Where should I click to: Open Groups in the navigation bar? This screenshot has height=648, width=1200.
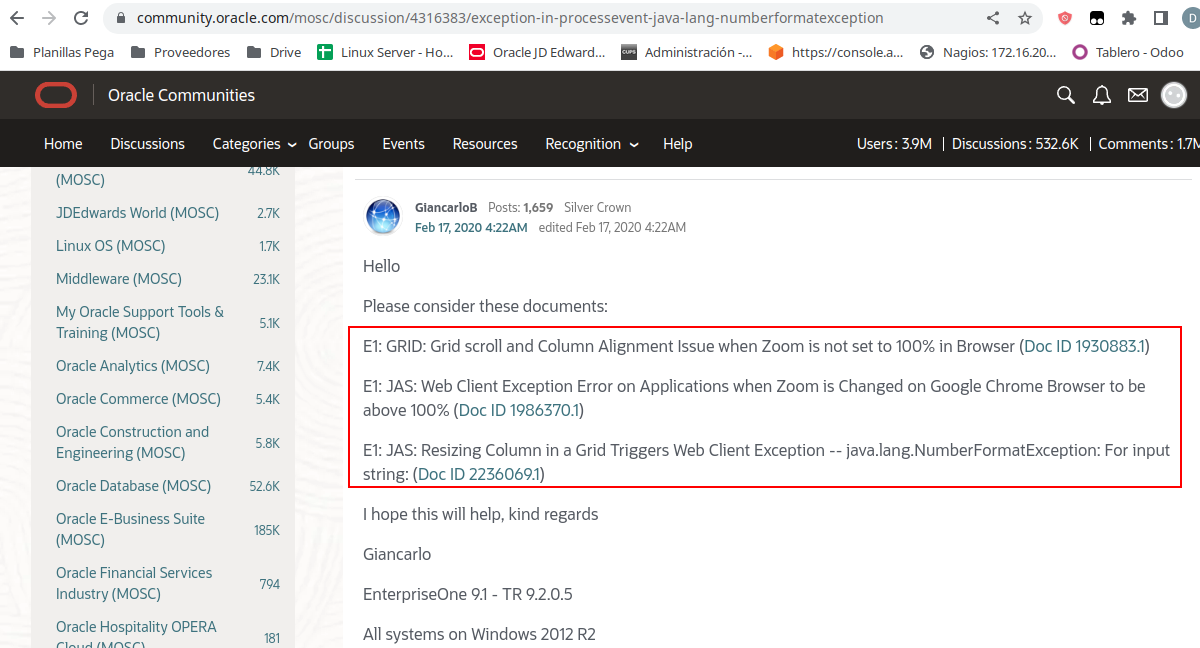click(331, 144)
